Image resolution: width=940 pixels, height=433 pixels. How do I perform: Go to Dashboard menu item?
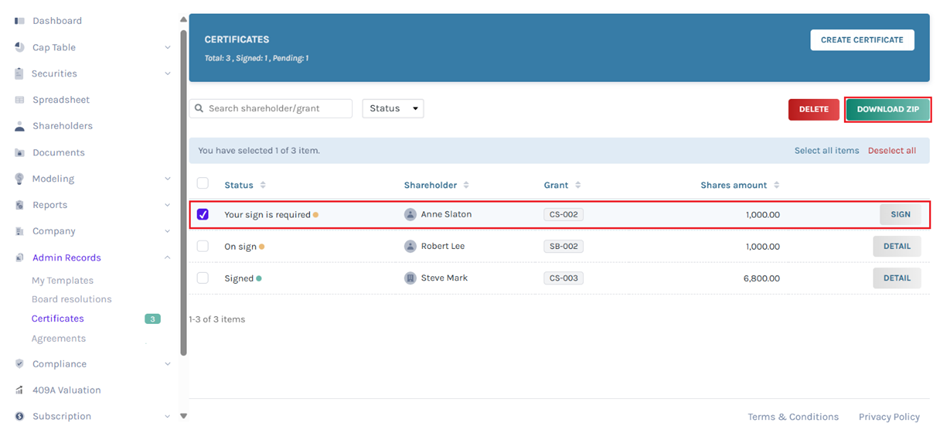click(57, 21)
